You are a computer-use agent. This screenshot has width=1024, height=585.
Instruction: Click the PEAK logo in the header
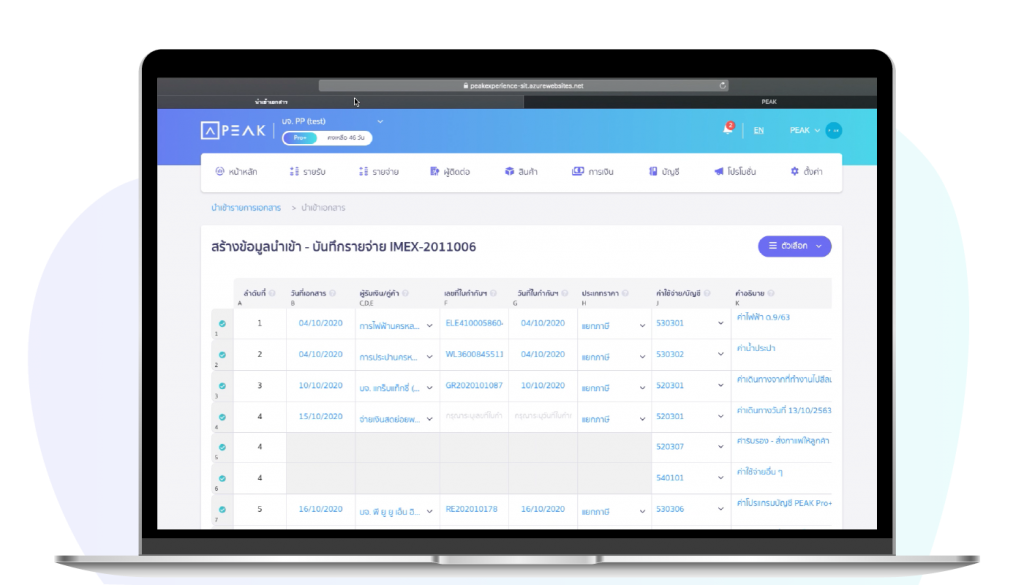point(233,130)
